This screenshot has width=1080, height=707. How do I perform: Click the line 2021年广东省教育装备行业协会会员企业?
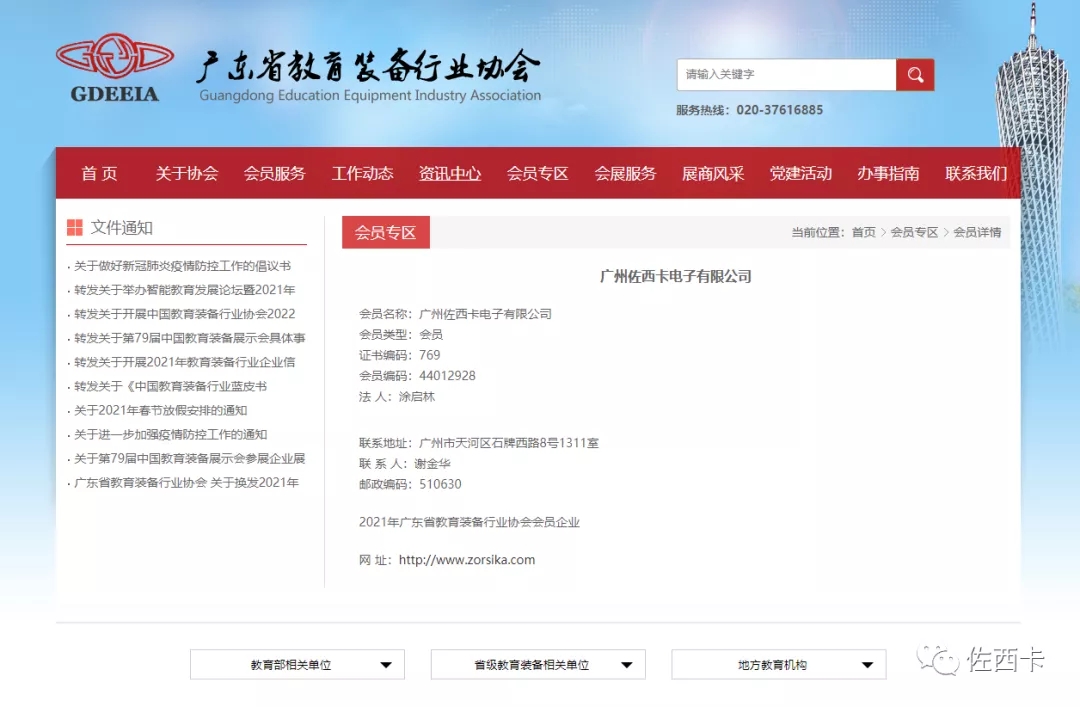click(469, 522)
